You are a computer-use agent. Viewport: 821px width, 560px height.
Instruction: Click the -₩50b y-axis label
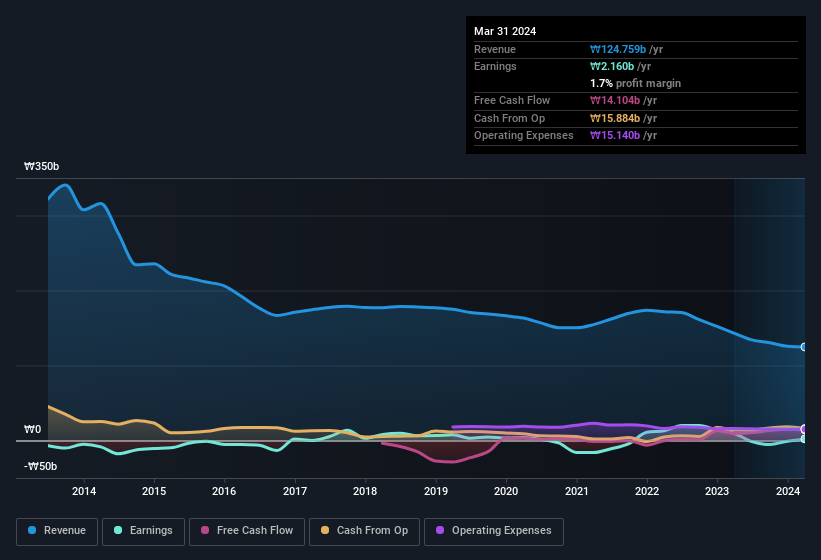point(41,466)
